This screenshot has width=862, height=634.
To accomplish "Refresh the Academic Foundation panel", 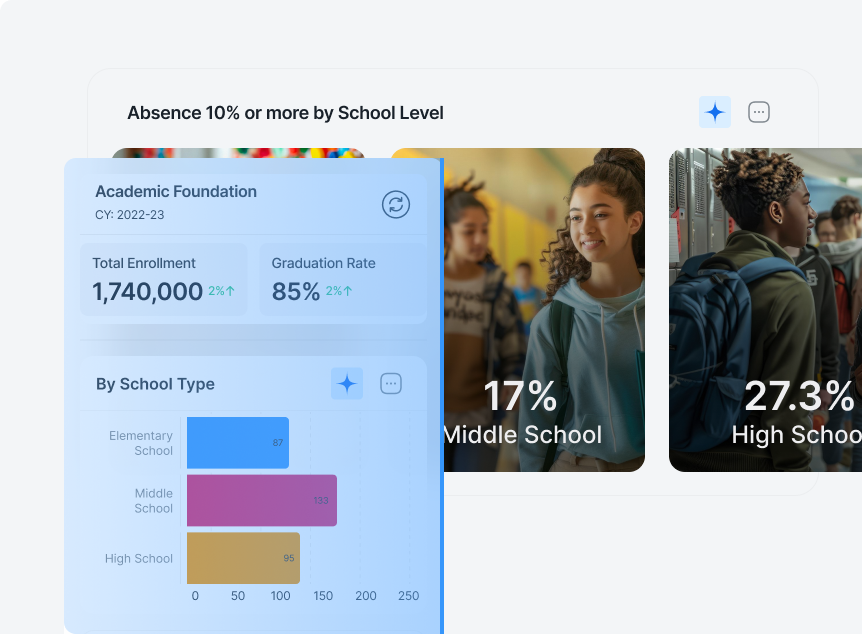I will coord(396,204).
